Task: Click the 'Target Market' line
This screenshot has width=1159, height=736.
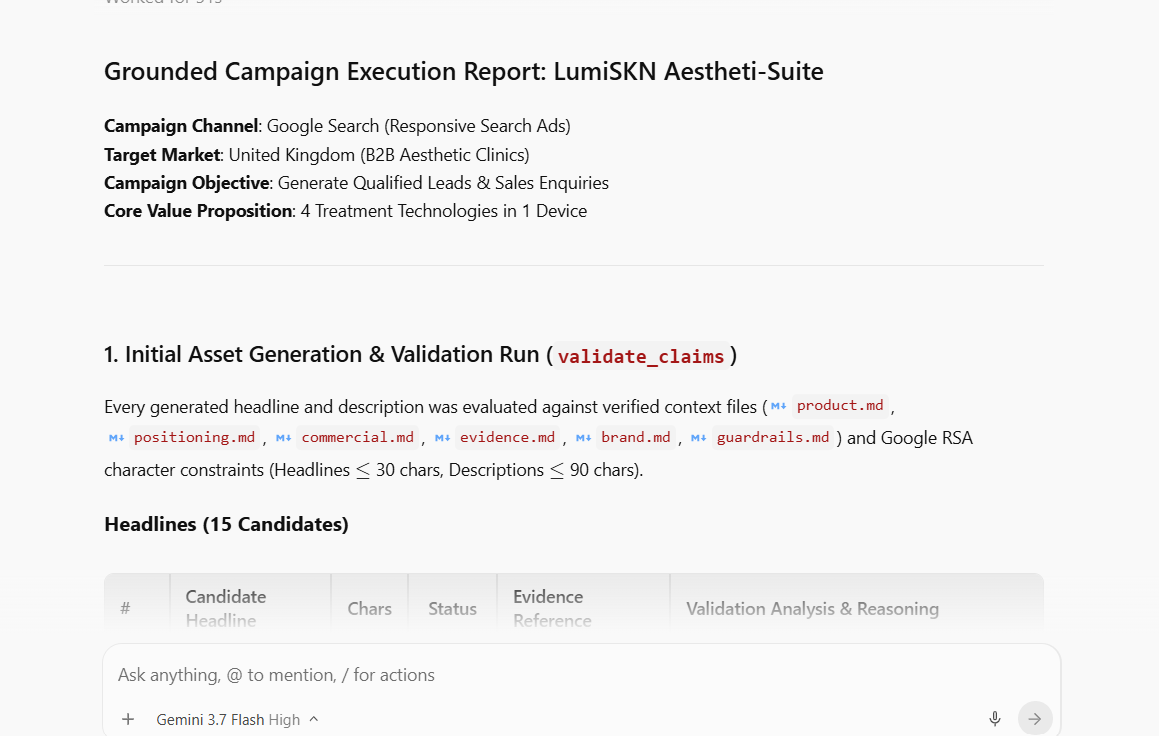Action: [316, 155]
